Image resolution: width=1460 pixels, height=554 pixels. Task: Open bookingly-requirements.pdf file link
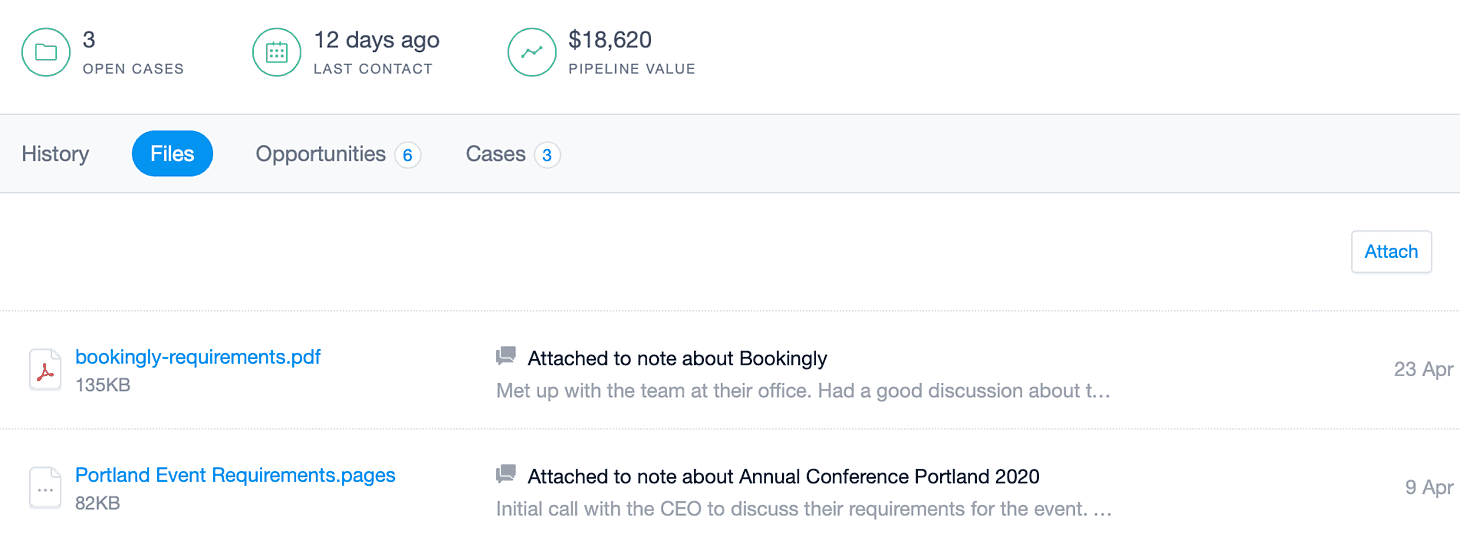tap(198, 357)
